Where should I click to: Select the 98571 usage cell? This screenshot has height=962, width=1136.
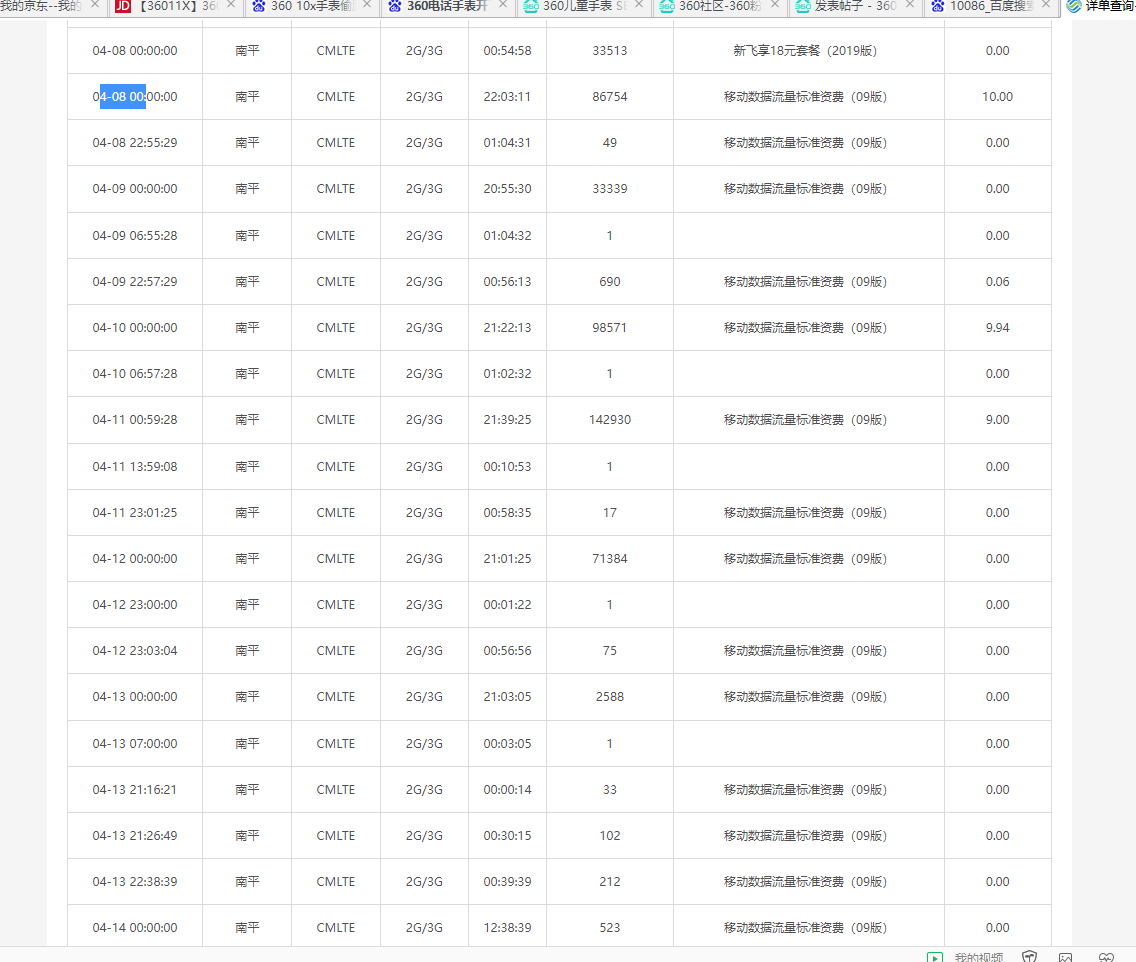(610, 327)
